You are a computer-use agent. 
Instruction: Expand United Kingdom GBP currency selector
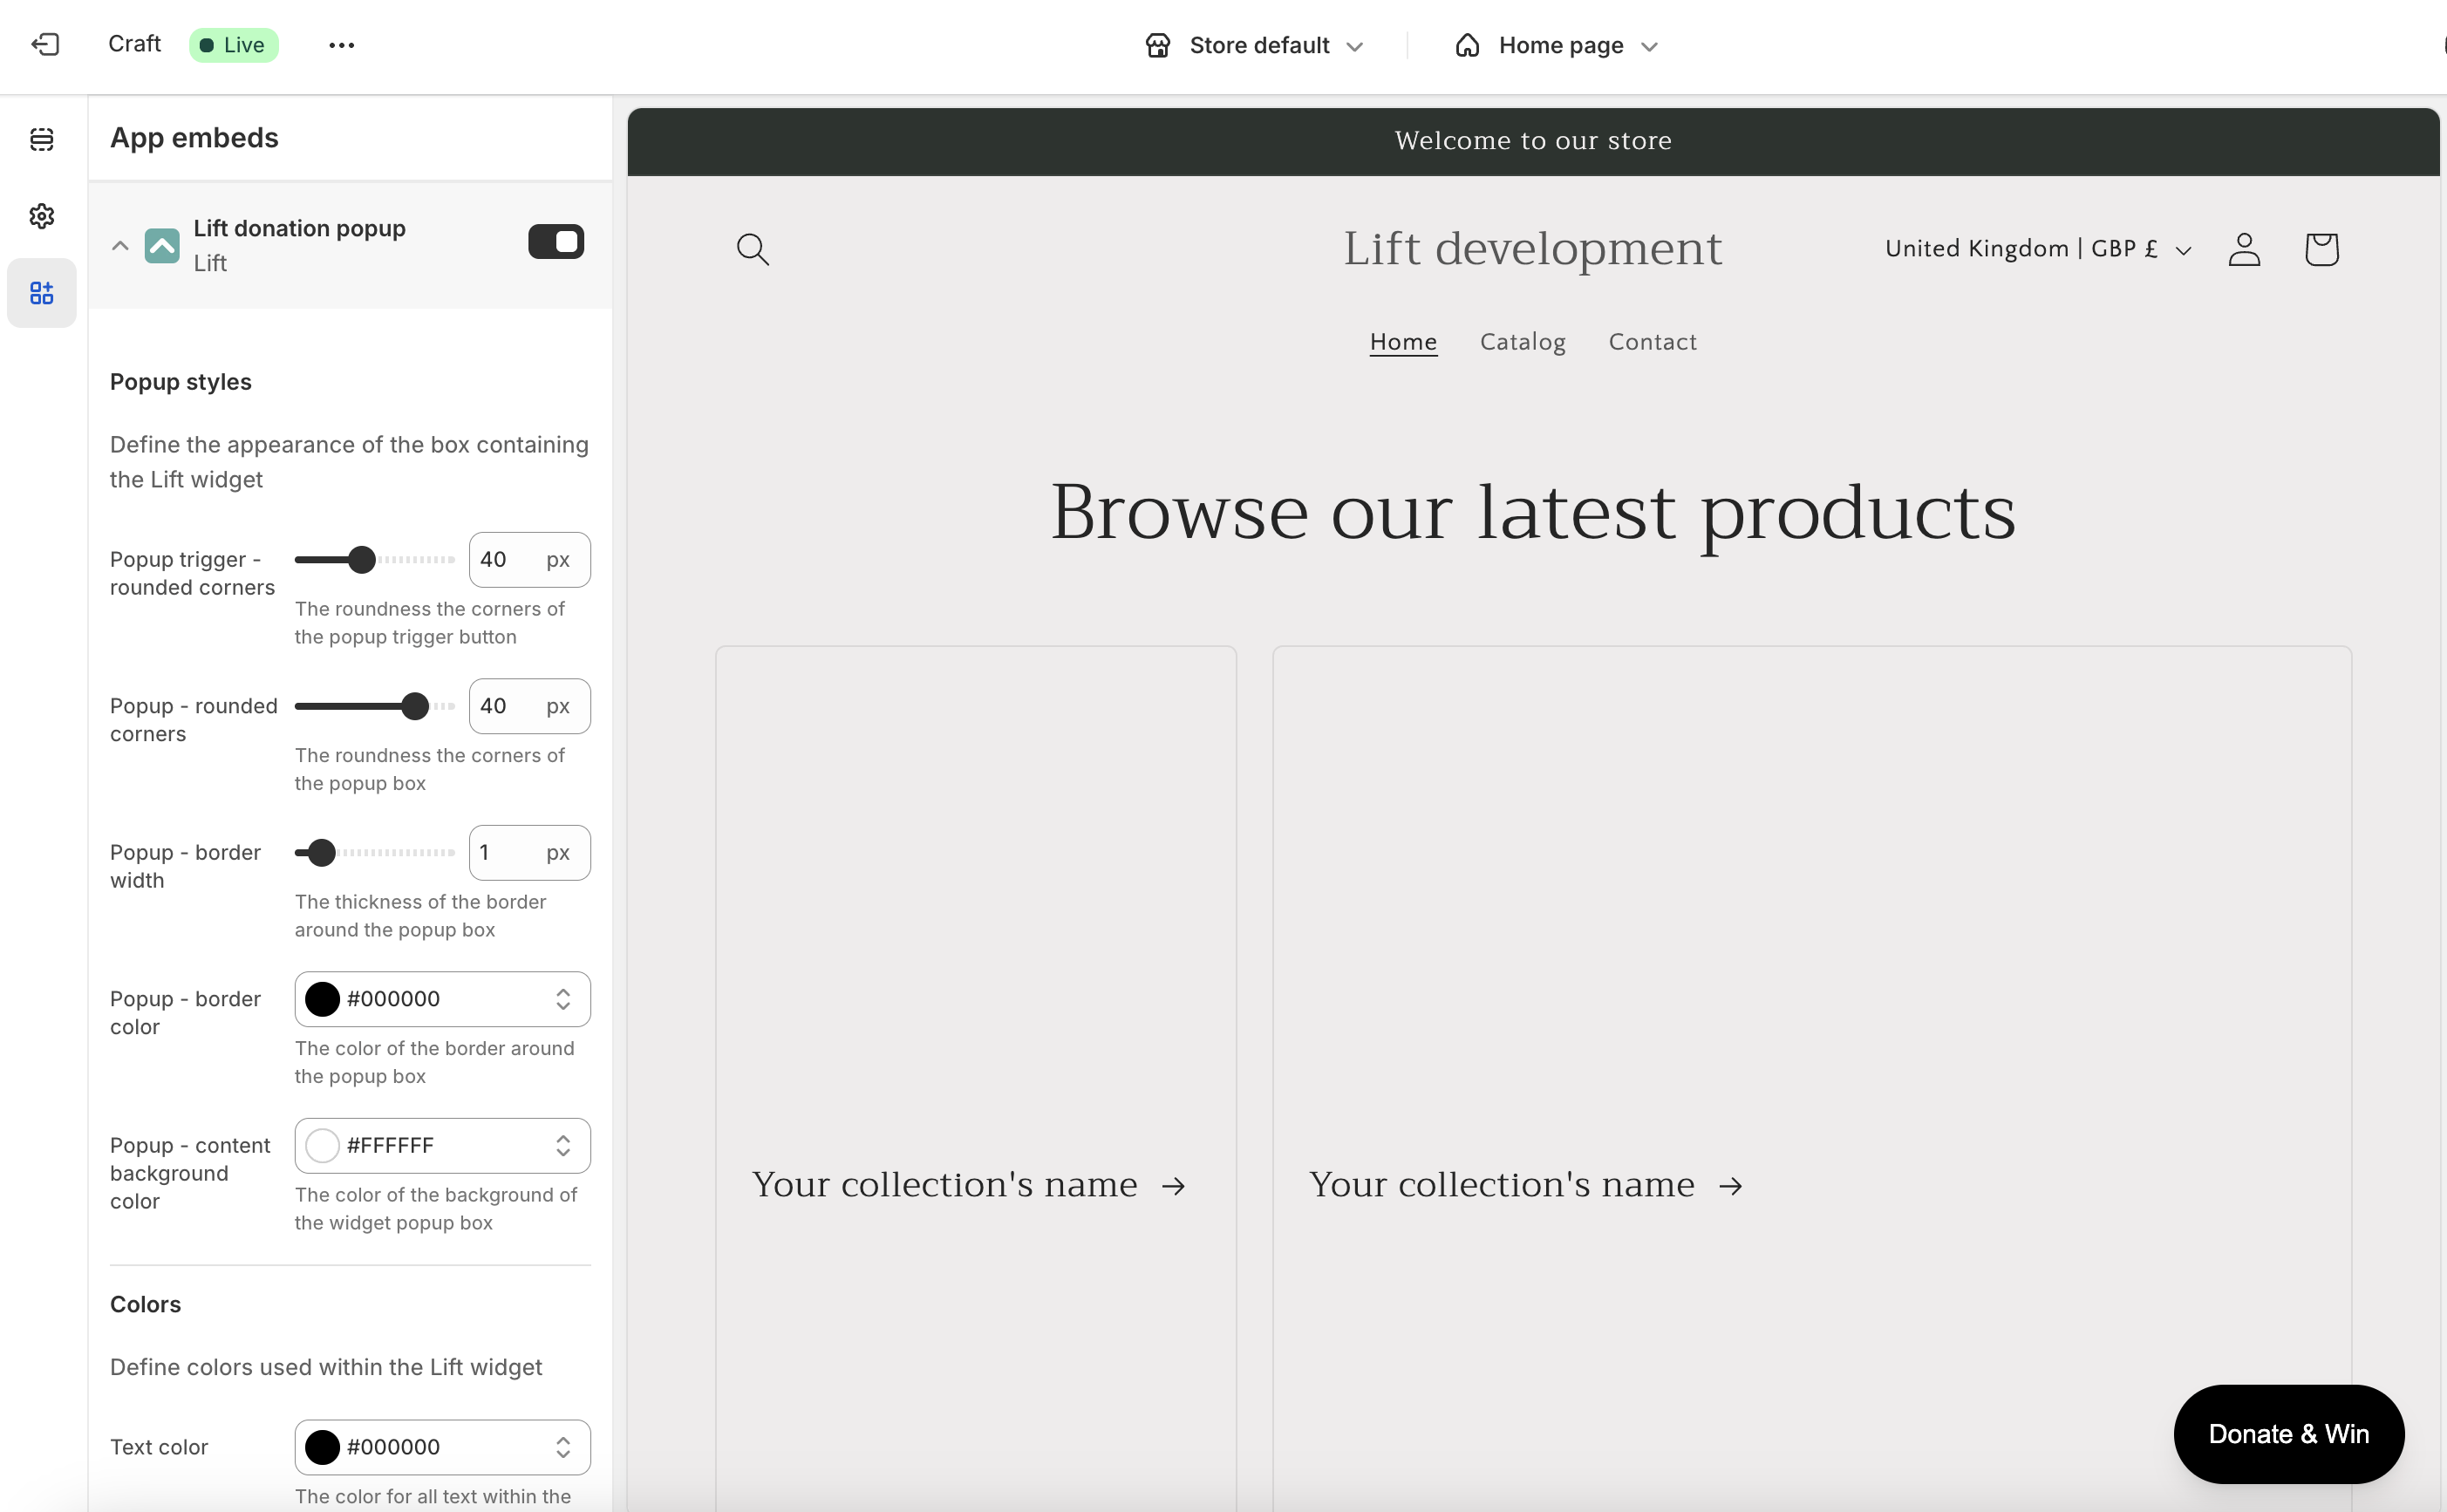click(x=2037, y=249)
